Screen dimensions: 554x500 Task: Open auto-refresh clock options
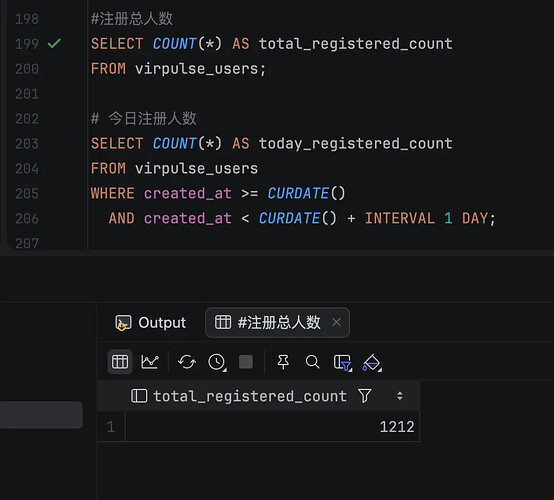coord(217,362)
